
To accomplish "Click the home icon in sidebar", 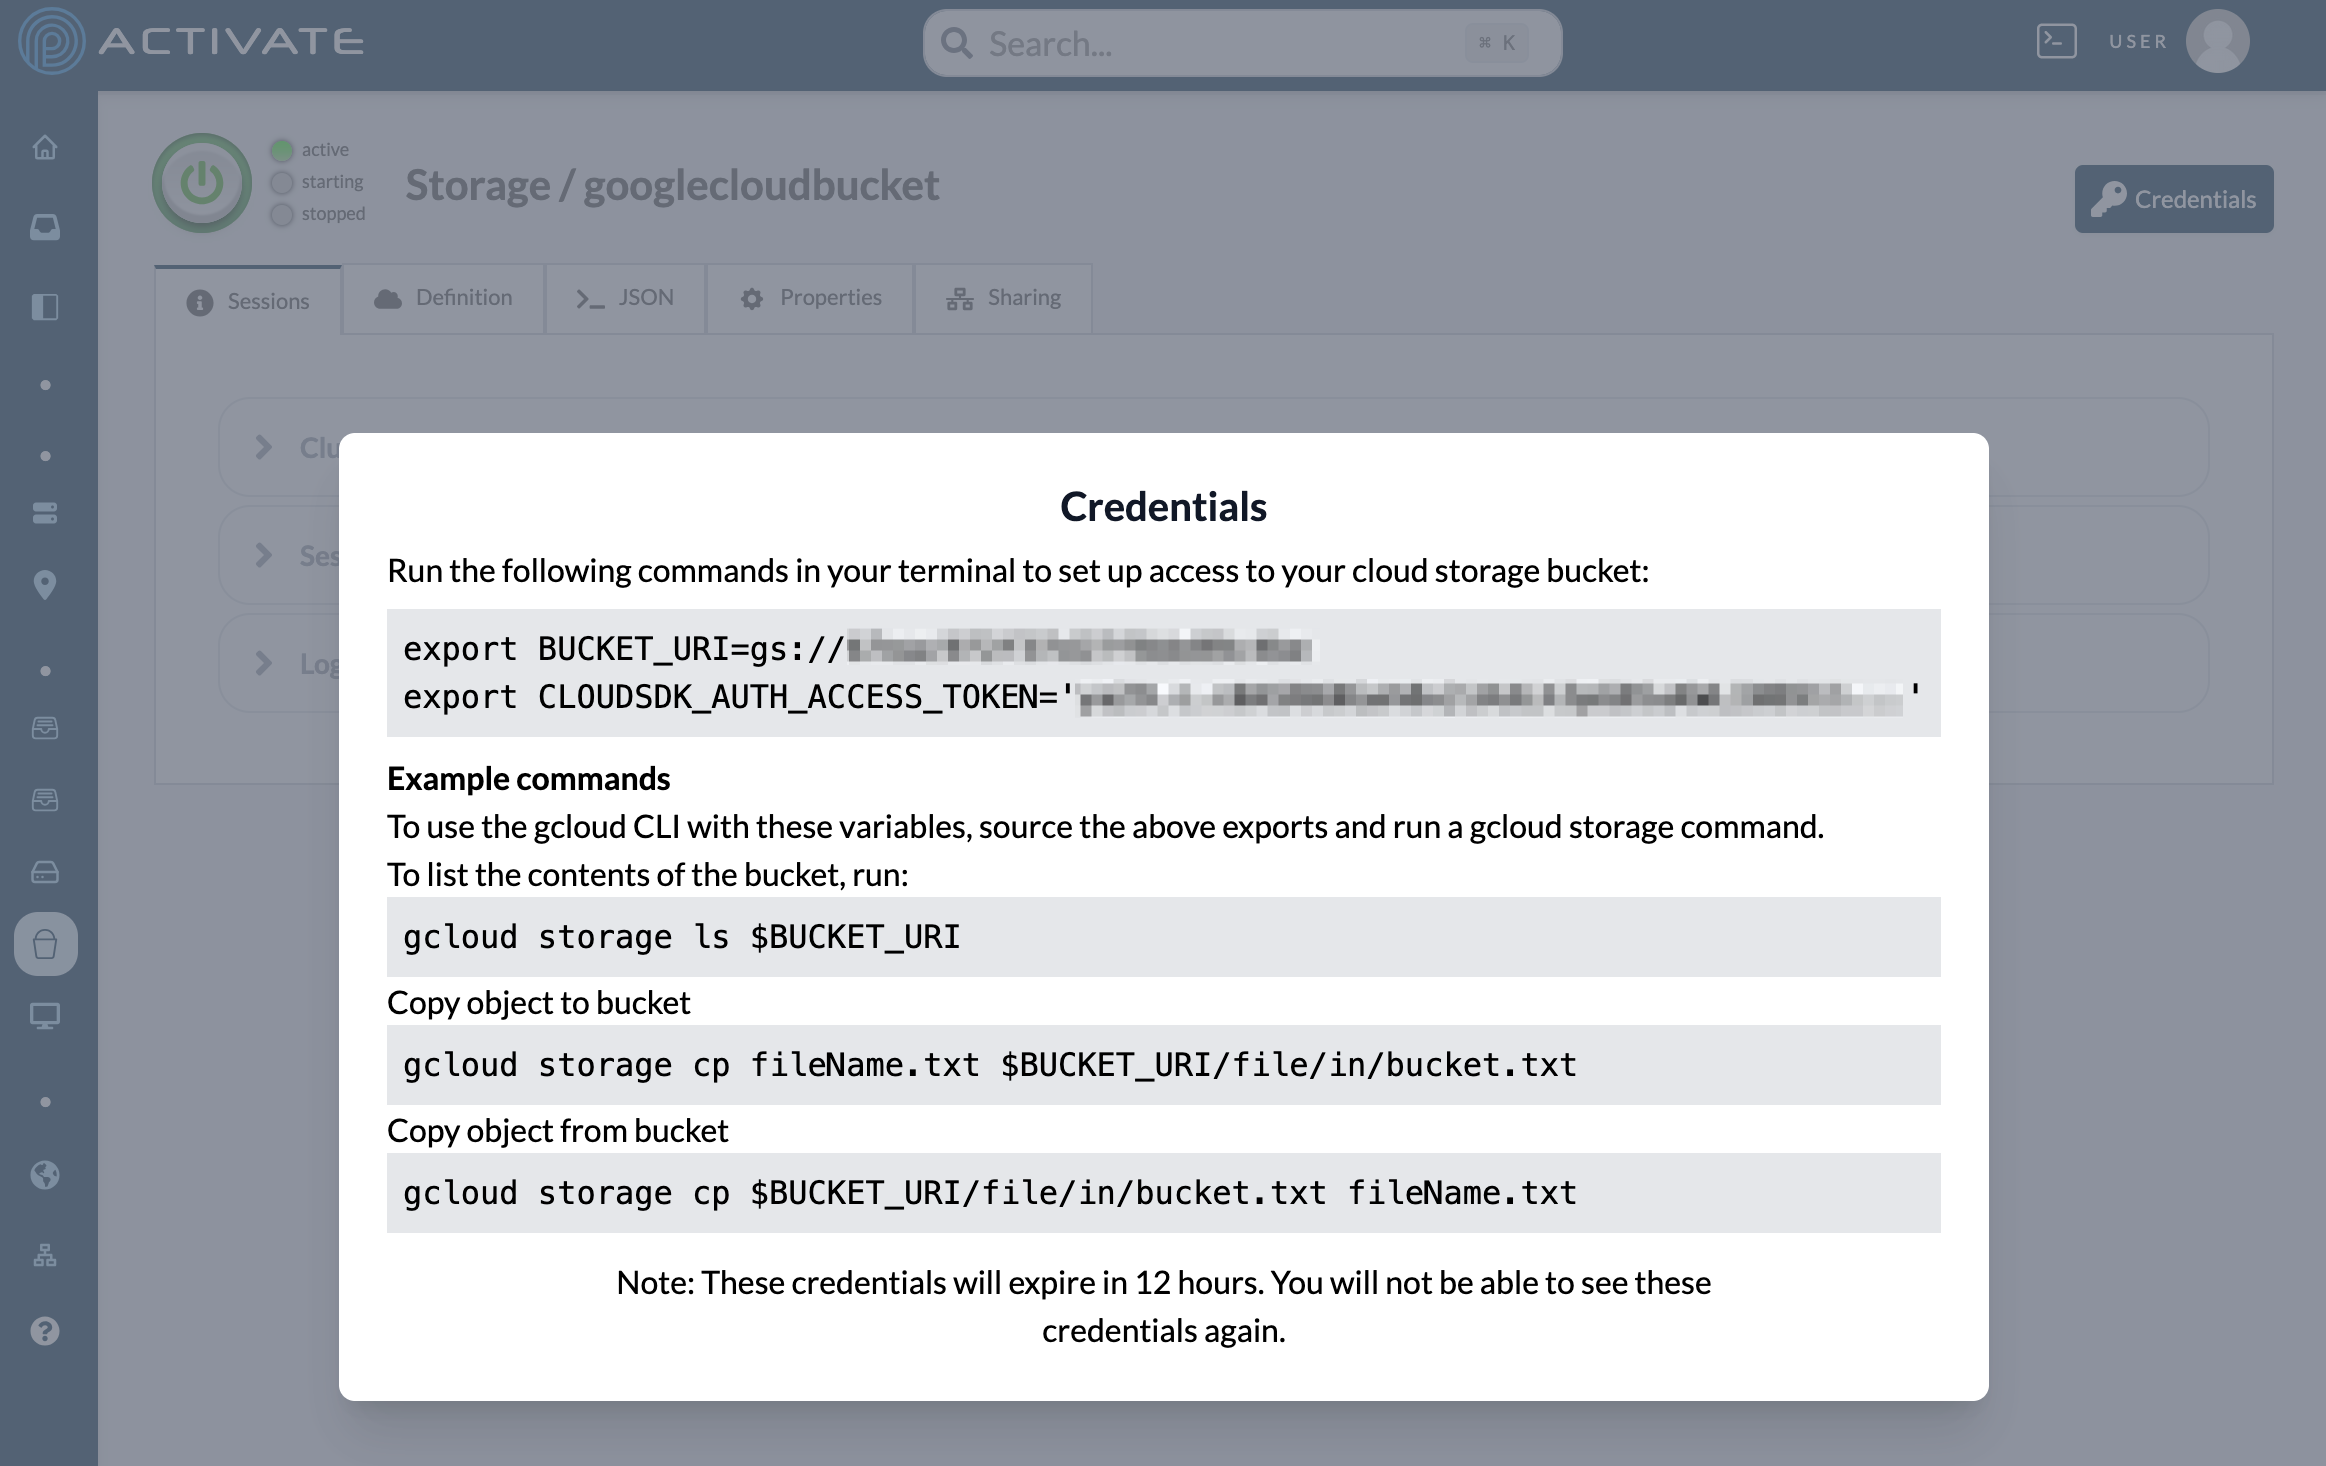I will tap(45, 148).
